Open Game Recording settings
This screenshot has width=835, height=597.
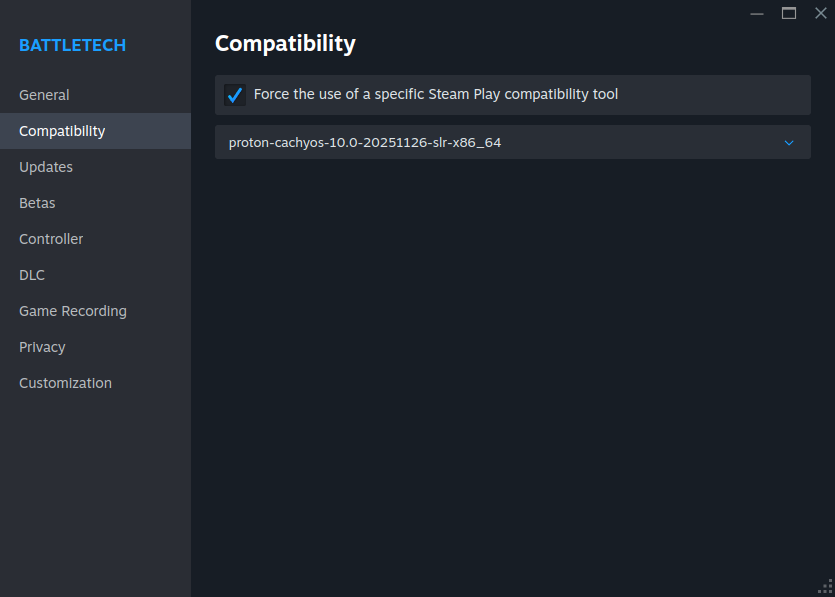tap(95, 311)
